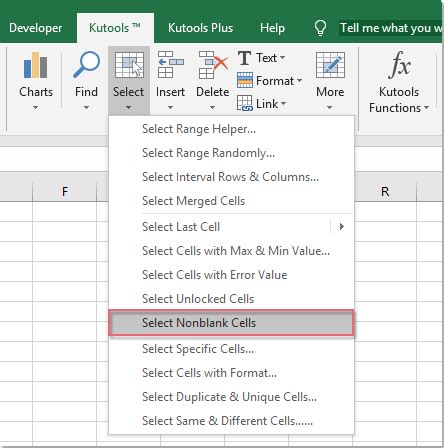Click the Insert rows icon
Screen dimensions: 444x448
pos(170,65)
